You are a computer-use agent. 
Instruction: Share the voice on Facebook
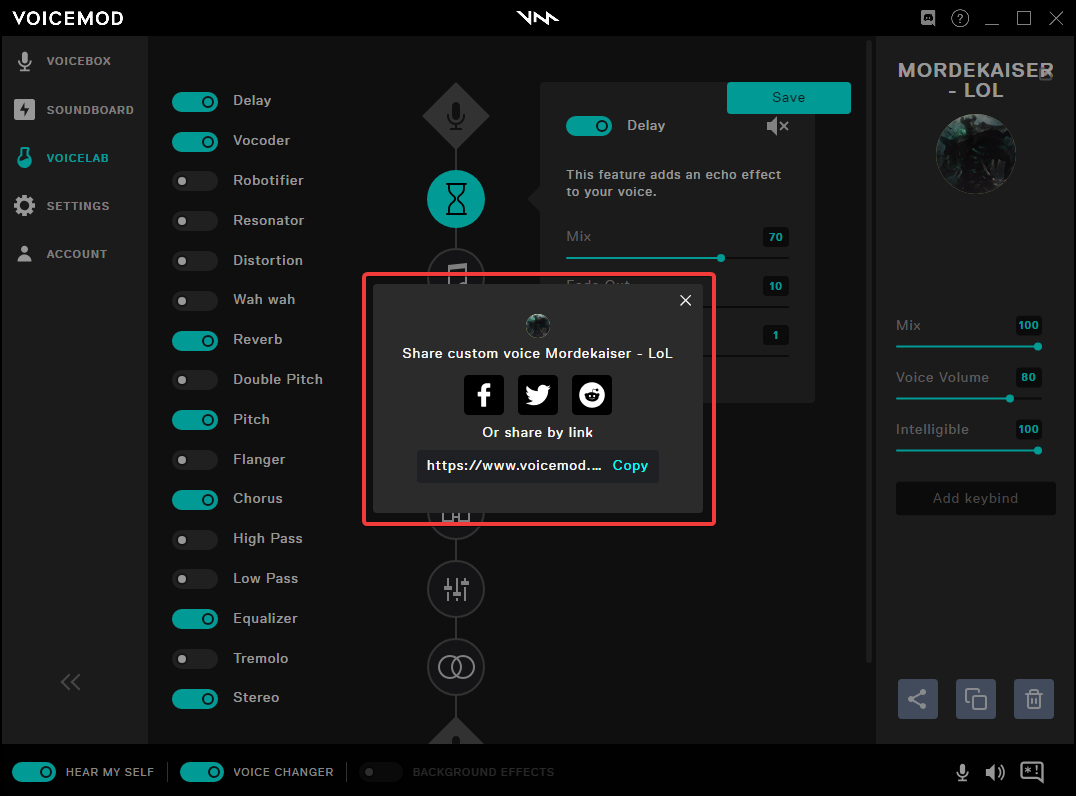click(484, 395)
